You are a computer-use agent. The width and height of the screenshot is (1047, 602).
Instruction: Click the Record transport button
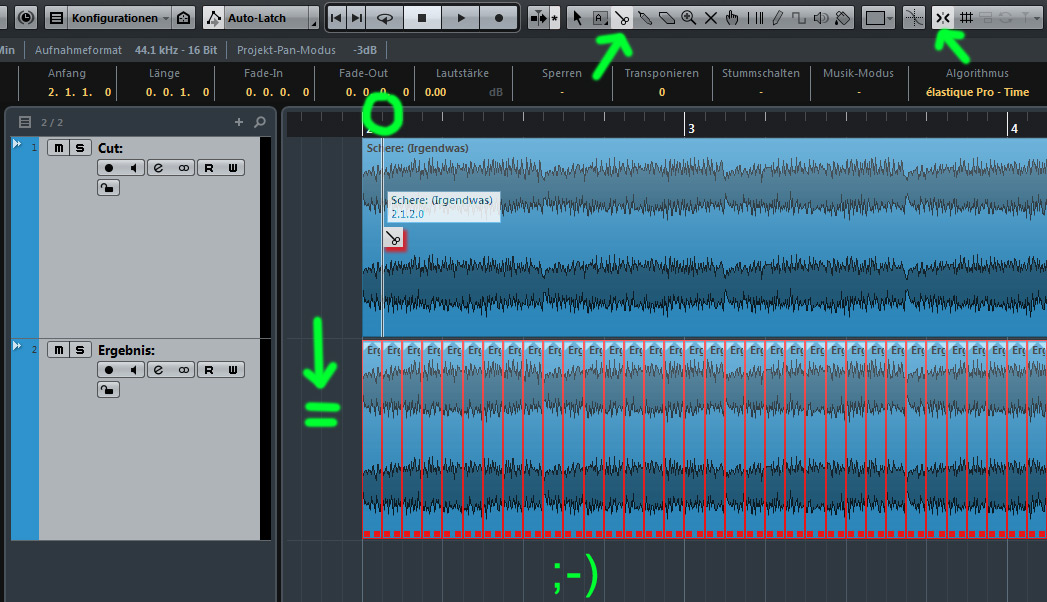point(499,18)
